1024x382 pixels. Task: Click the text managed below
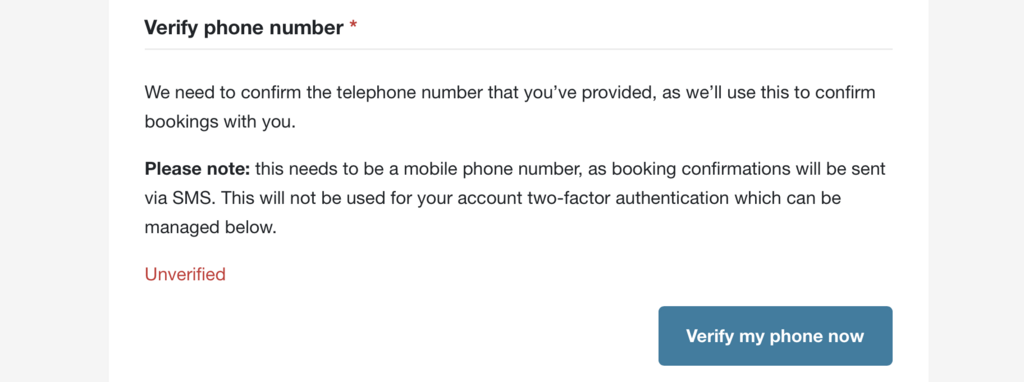pos(210,227)
